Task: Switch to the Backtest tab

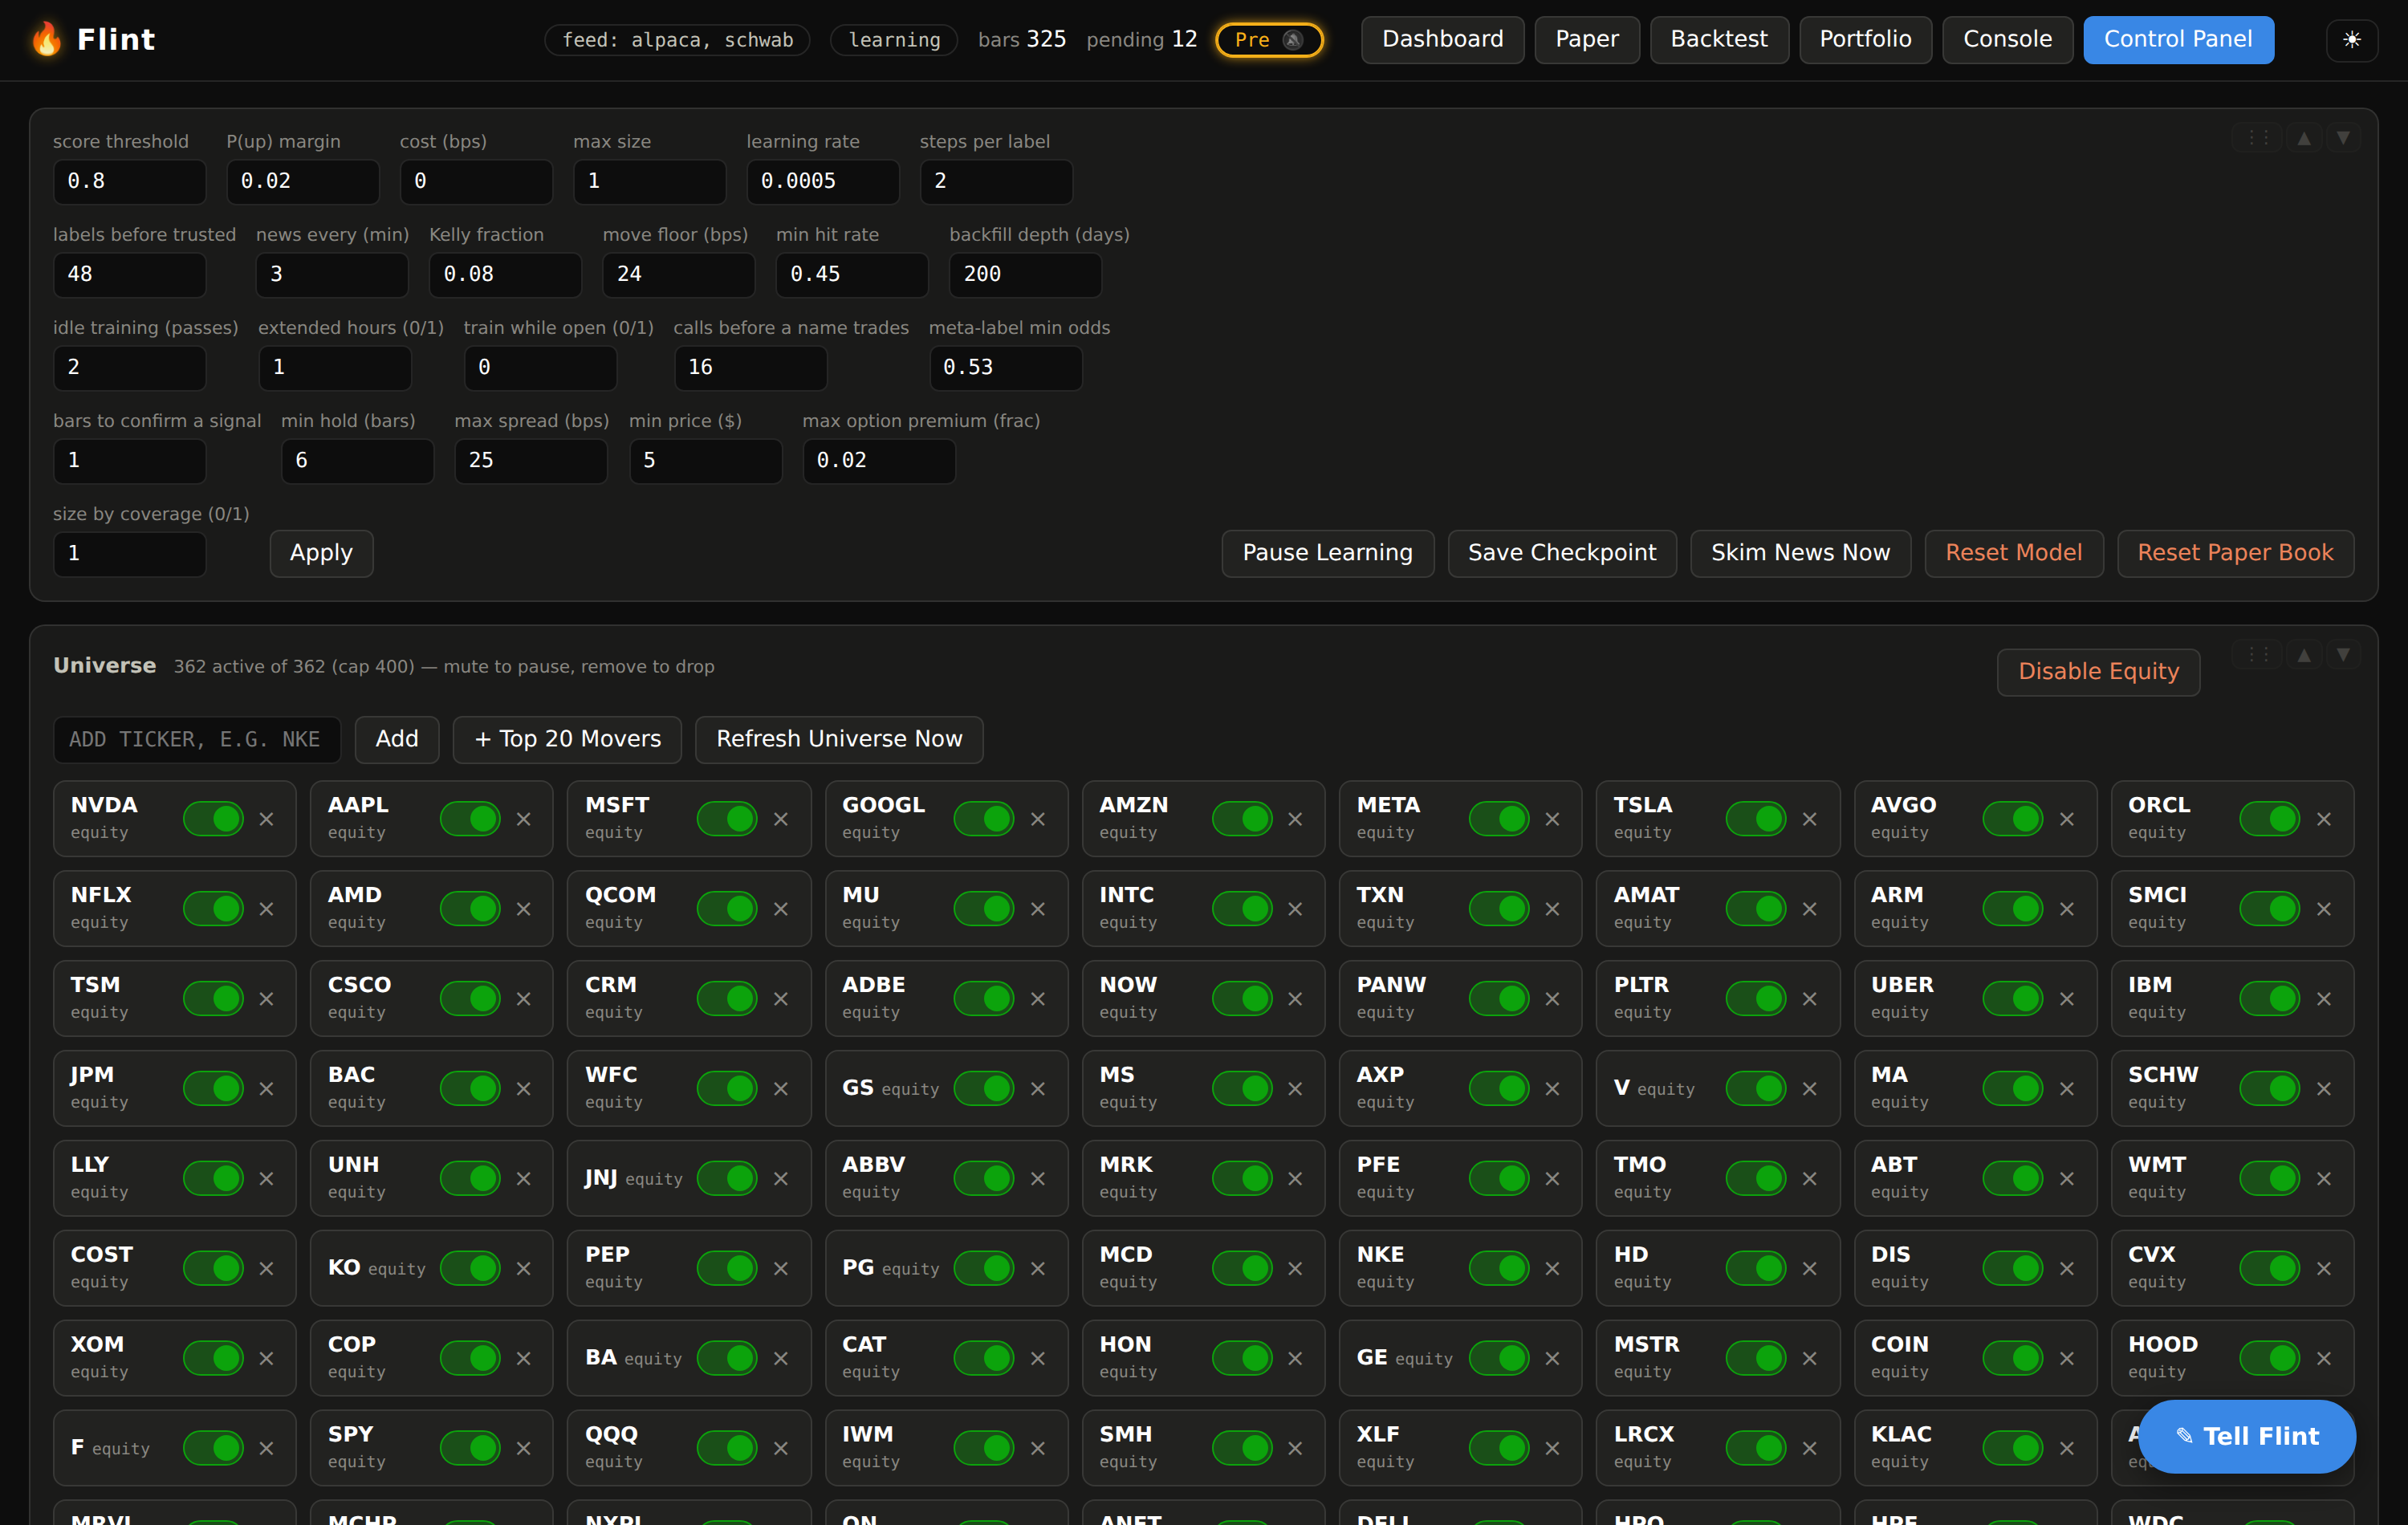Action: 1718,40
